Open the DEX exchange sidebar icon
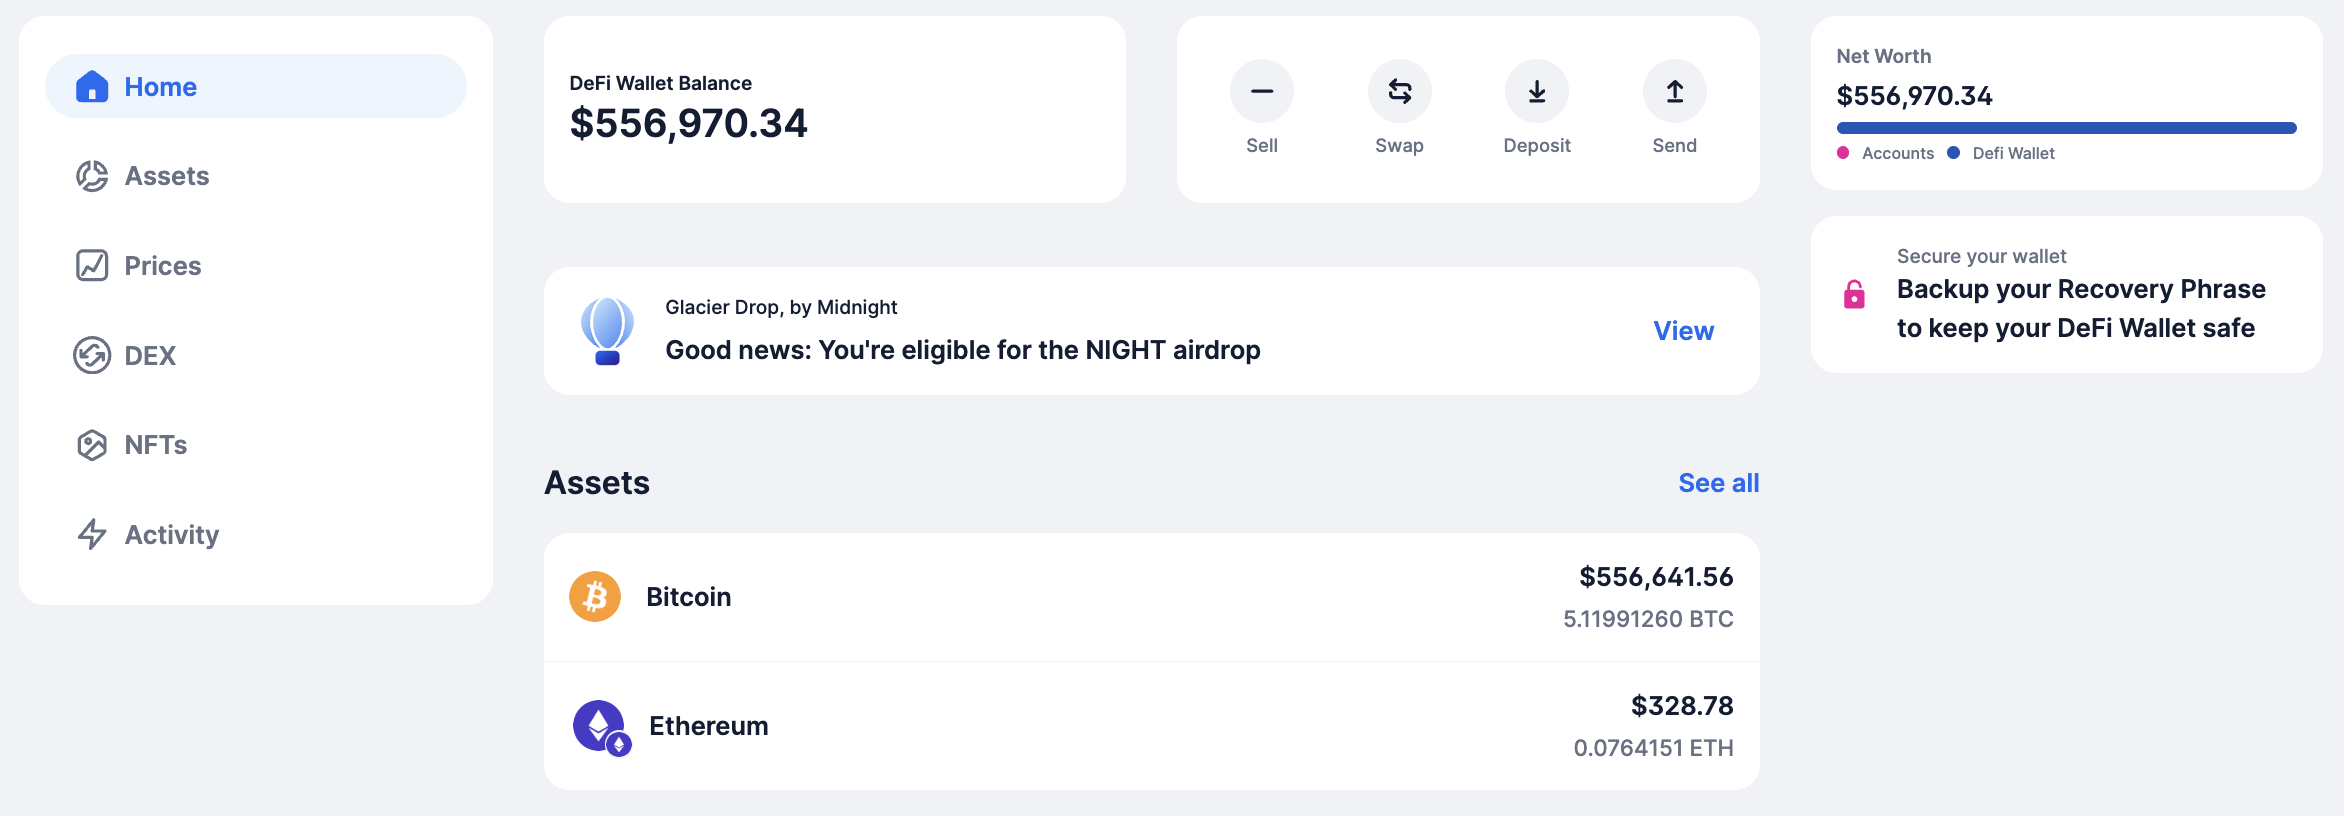This screenshot has height=816, width=2344. (x=92, y=355)
